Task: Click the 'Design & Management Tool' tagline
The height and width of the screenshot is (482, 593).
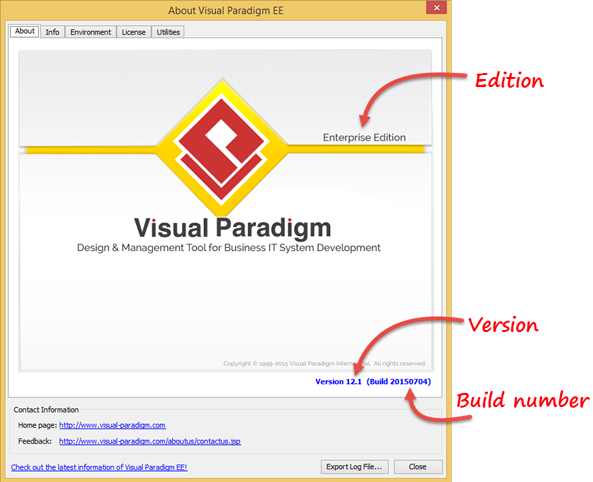Action: (x=229, y=248)
